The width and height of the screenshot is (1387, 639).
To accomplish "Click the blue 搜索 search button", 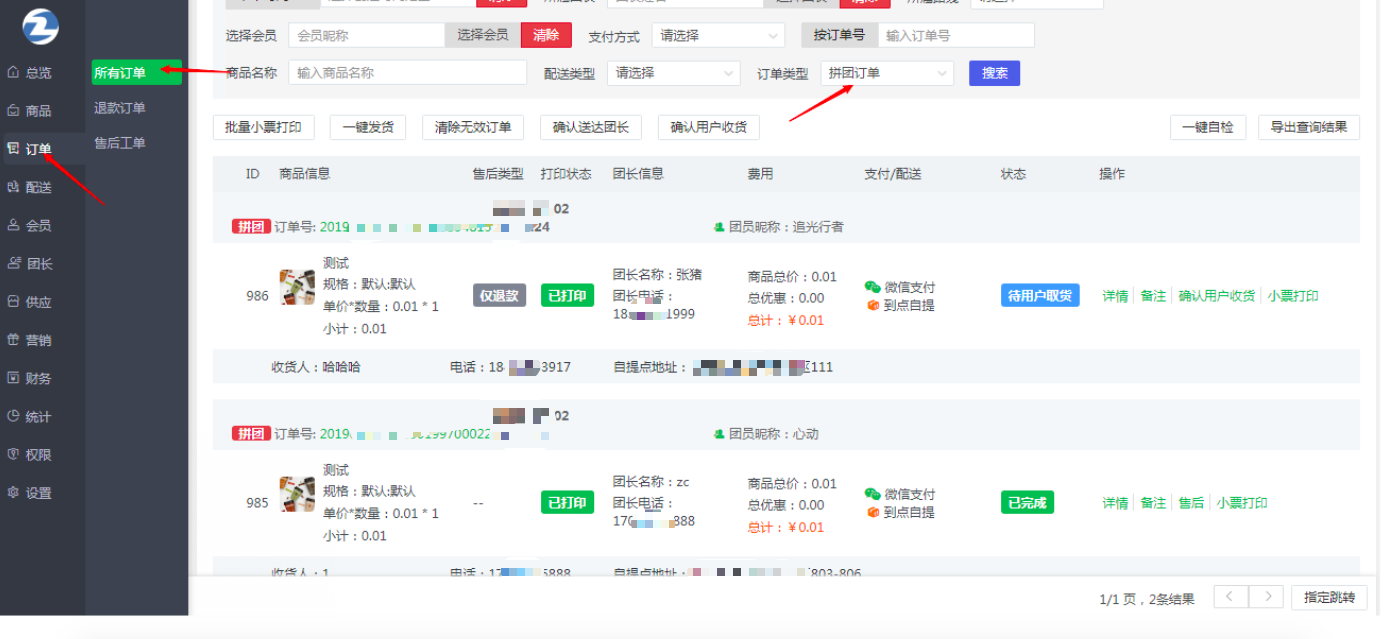I will click(994, 73).
